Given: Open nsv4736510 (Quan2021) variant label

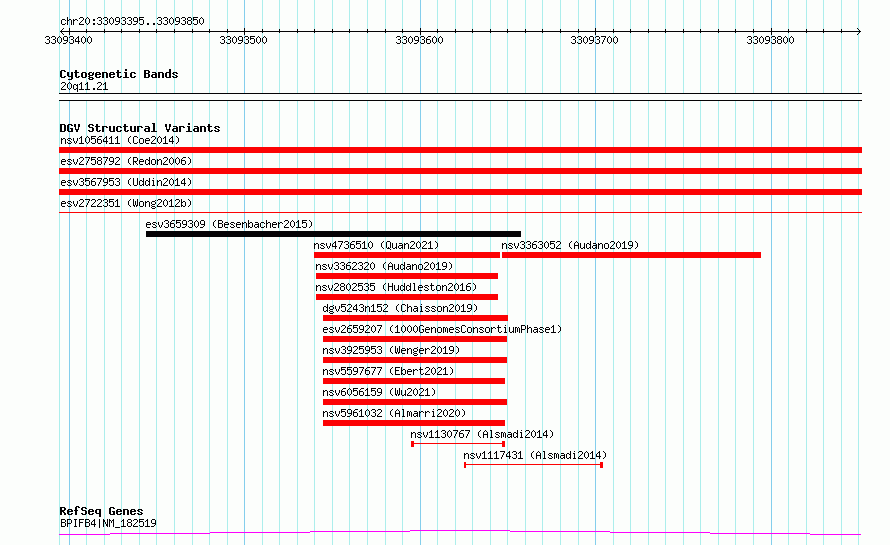Looking at the screenshot, I should point(376,245).
